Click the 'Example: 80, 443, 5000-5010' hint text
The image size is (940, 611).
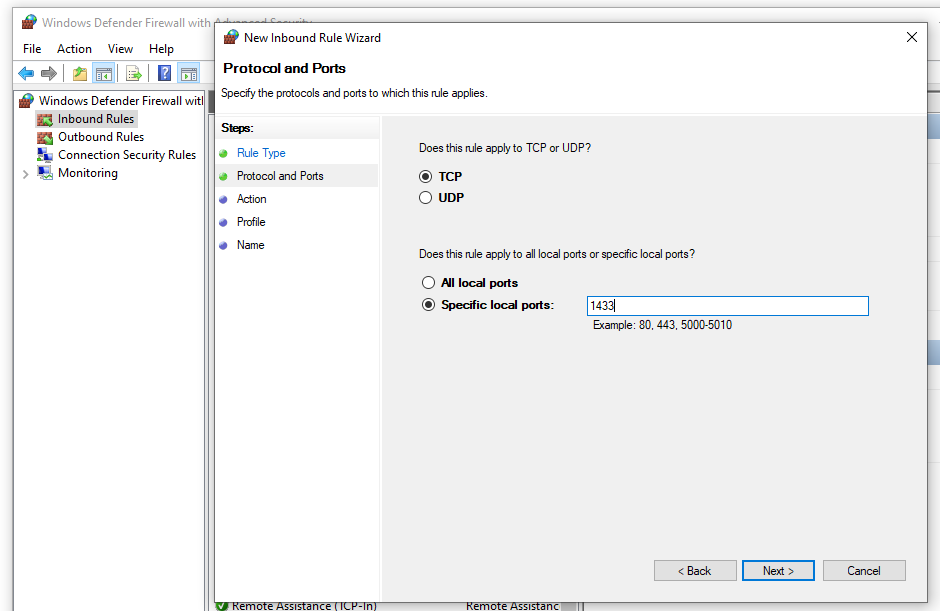click(662, 325)
